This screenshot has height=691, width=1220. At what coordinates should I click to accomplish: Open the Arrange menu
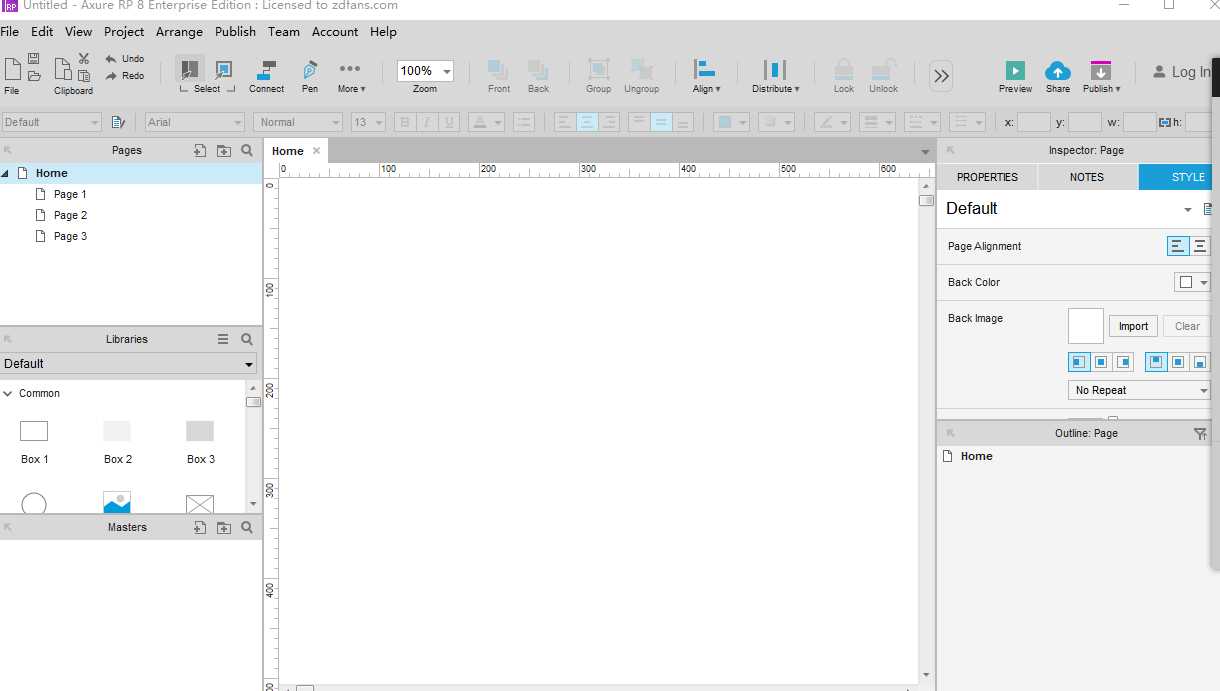[x=179, y=32]
